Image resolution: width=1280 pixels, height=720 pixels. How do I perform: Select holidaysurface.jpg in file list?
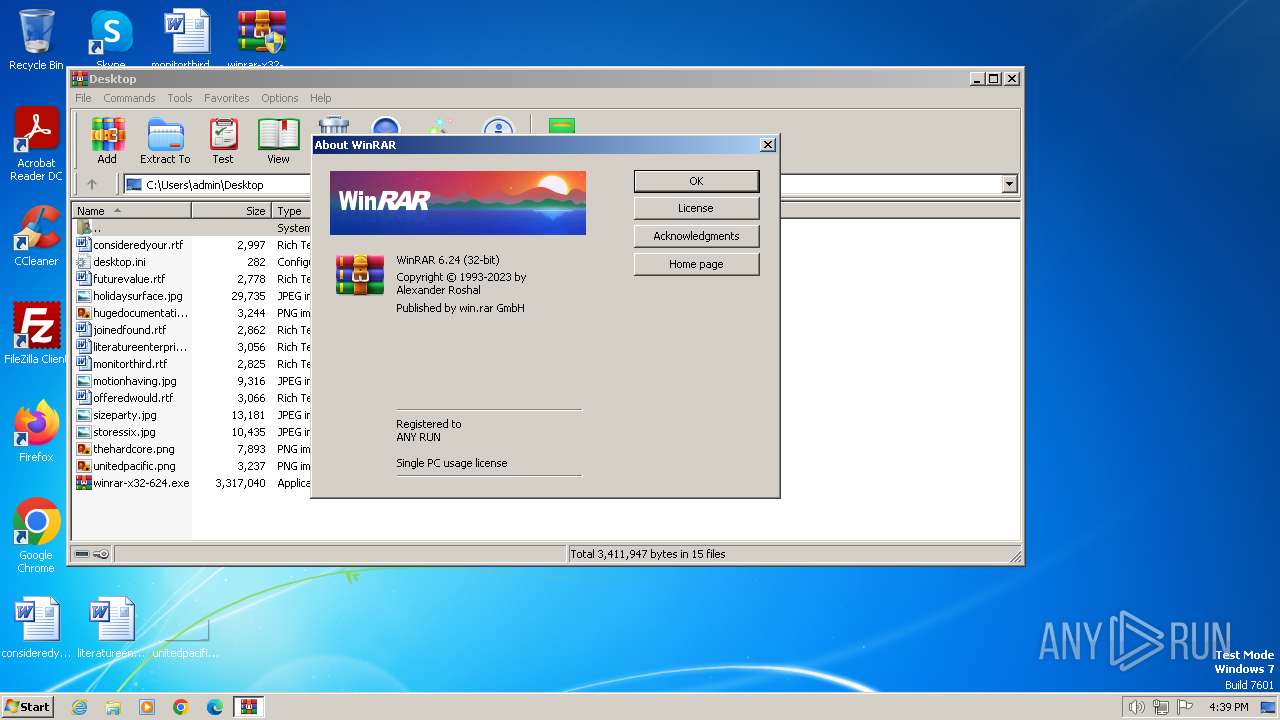point(137,296)
